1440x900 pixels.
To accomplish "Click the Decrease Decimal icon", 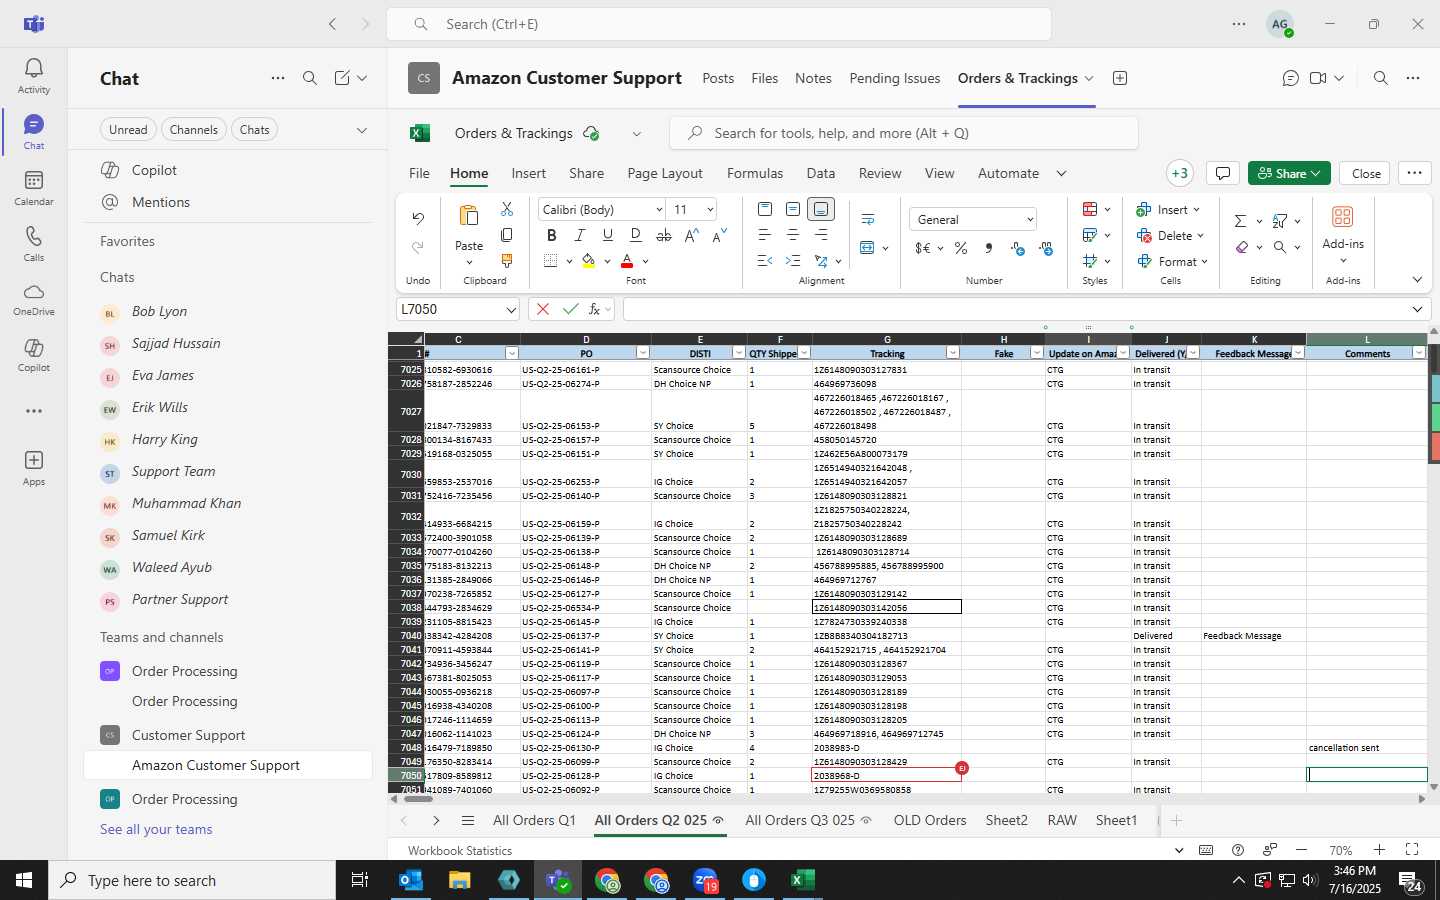I will click(x=1045, y=248).
